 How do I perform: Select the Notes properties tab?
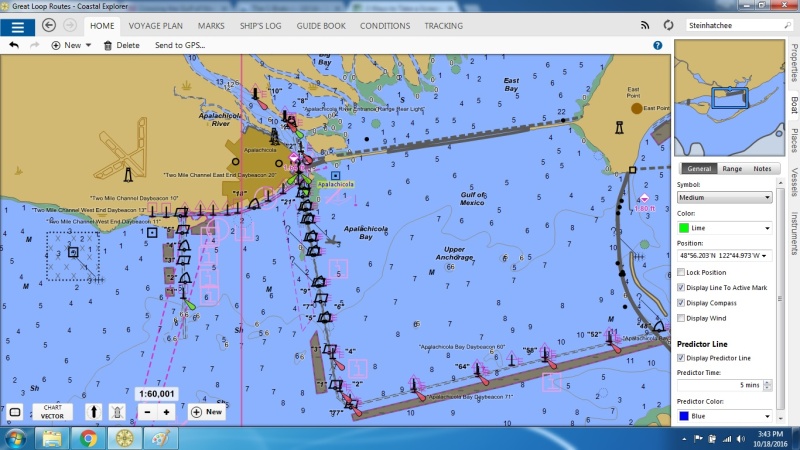[762, 168]
